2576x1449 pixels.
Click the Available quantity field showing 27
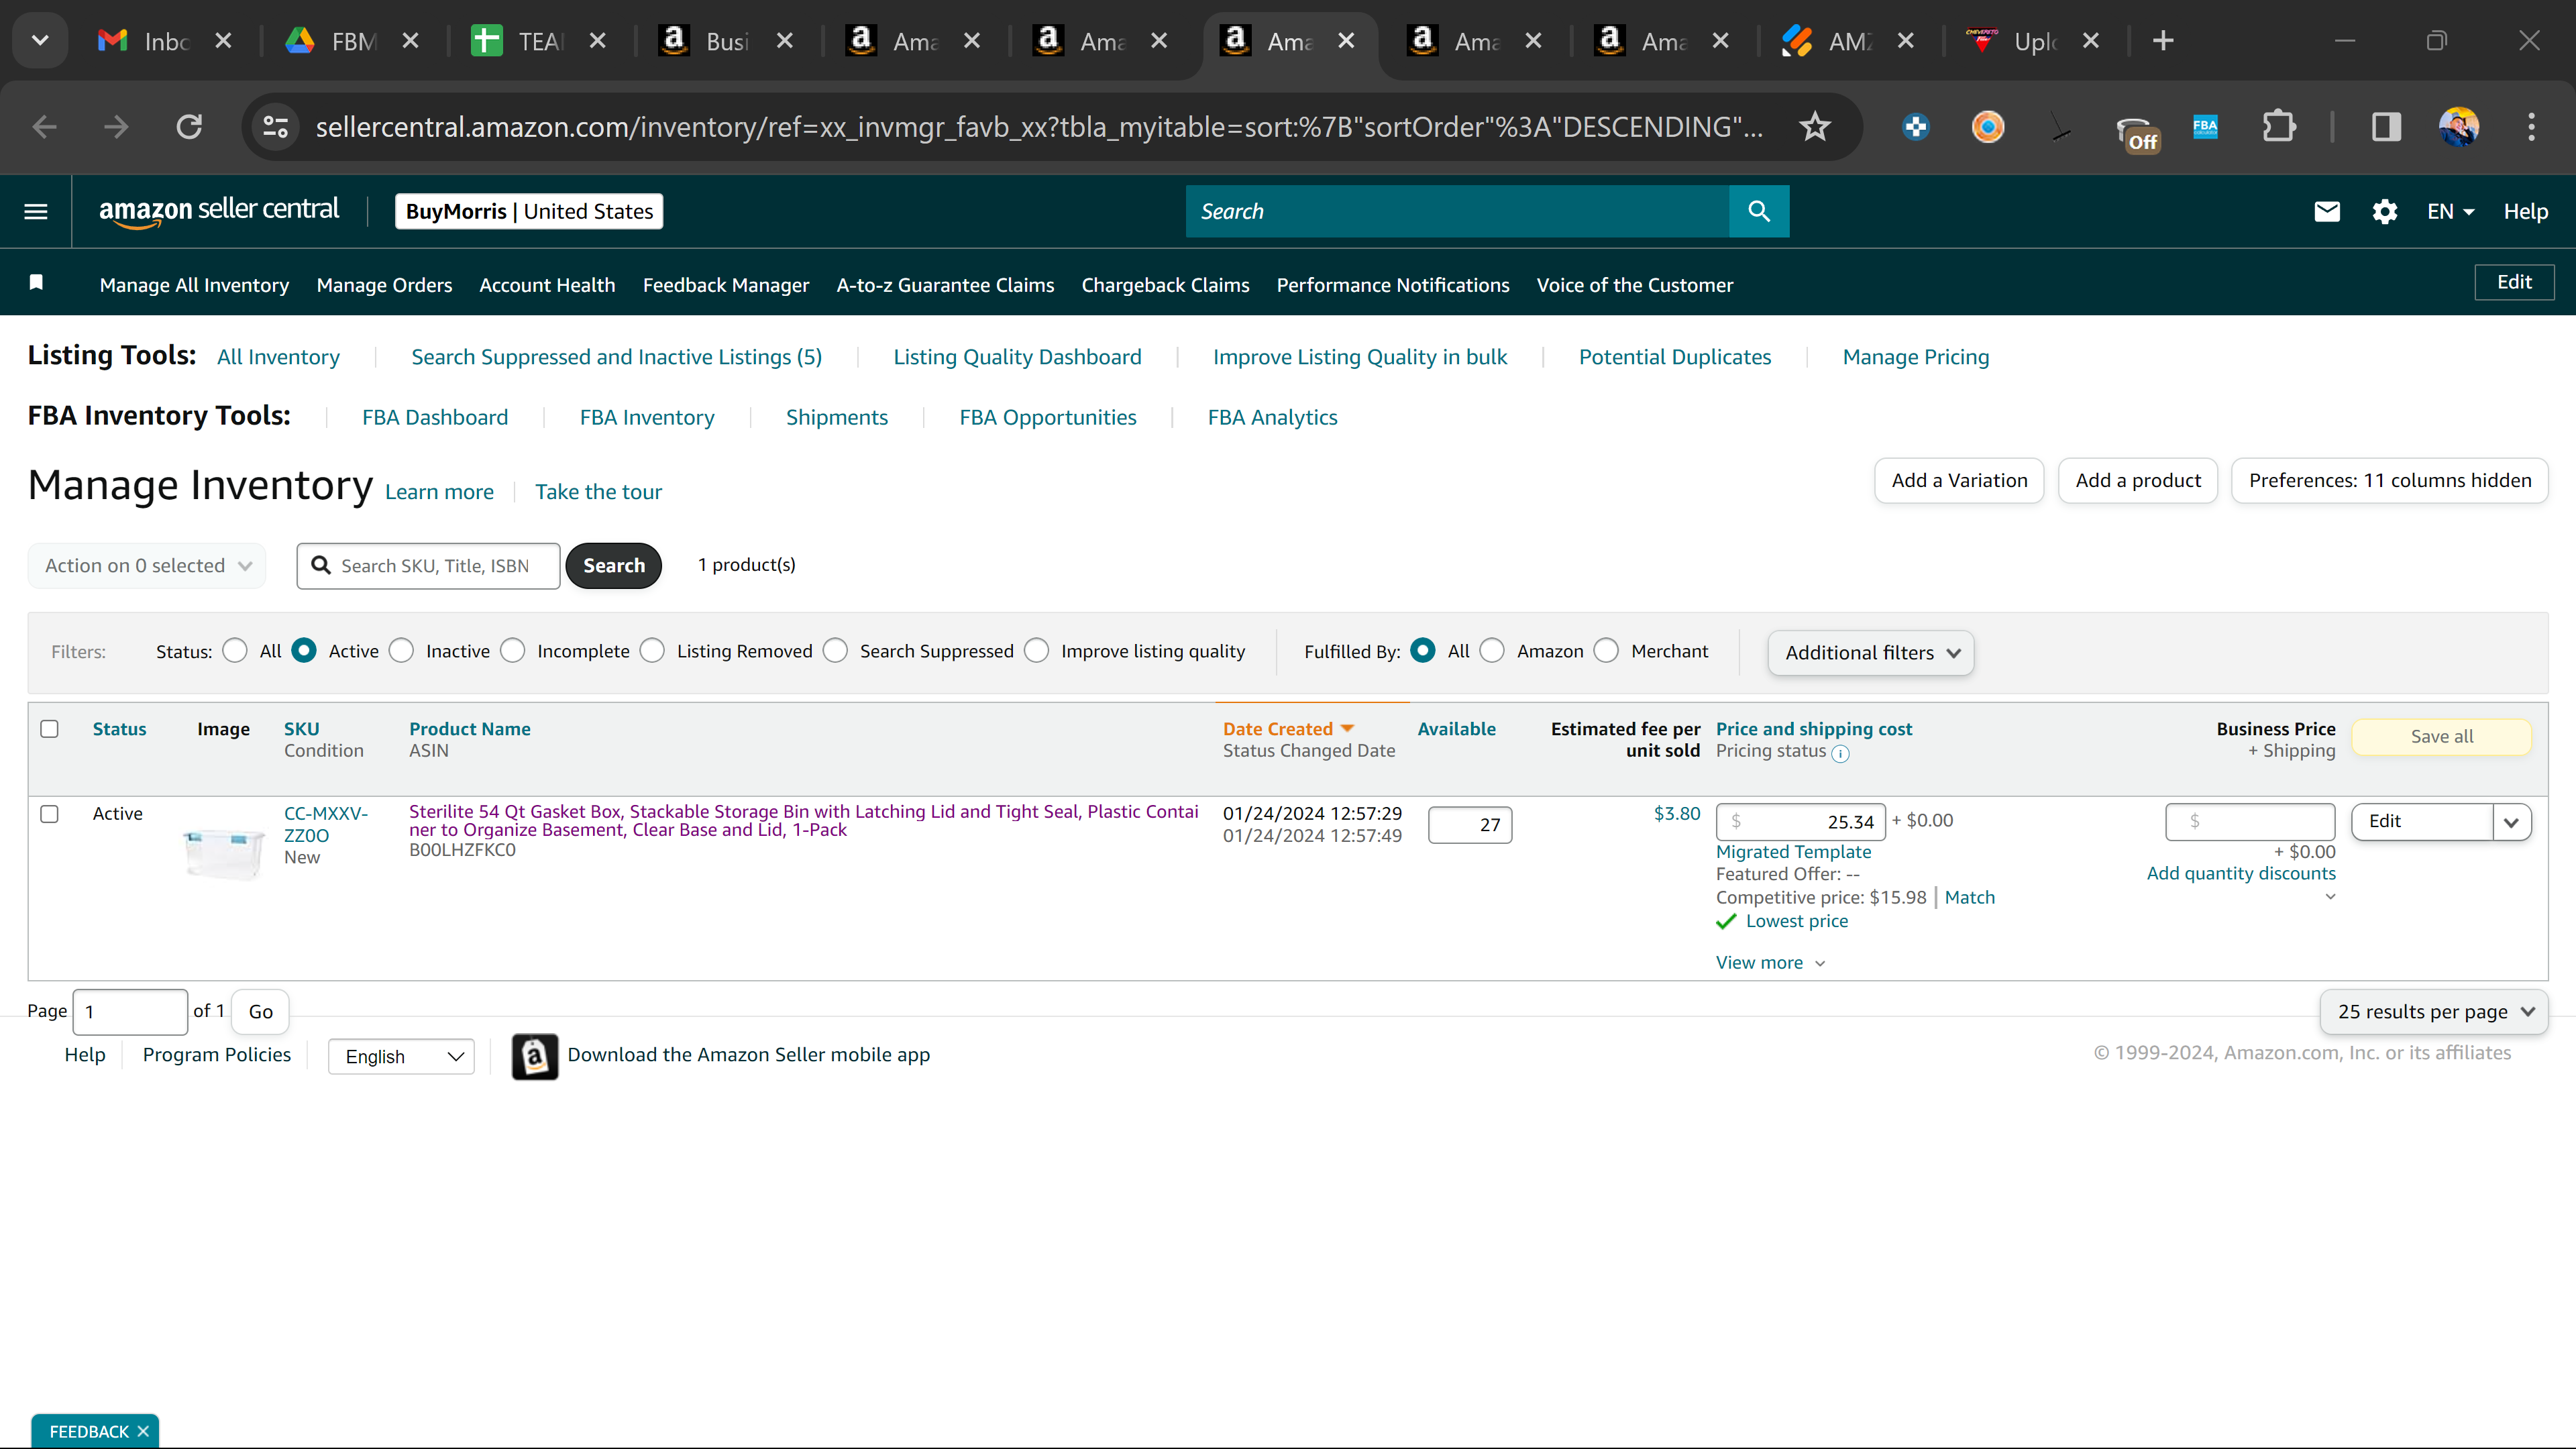pos(1470,825)
